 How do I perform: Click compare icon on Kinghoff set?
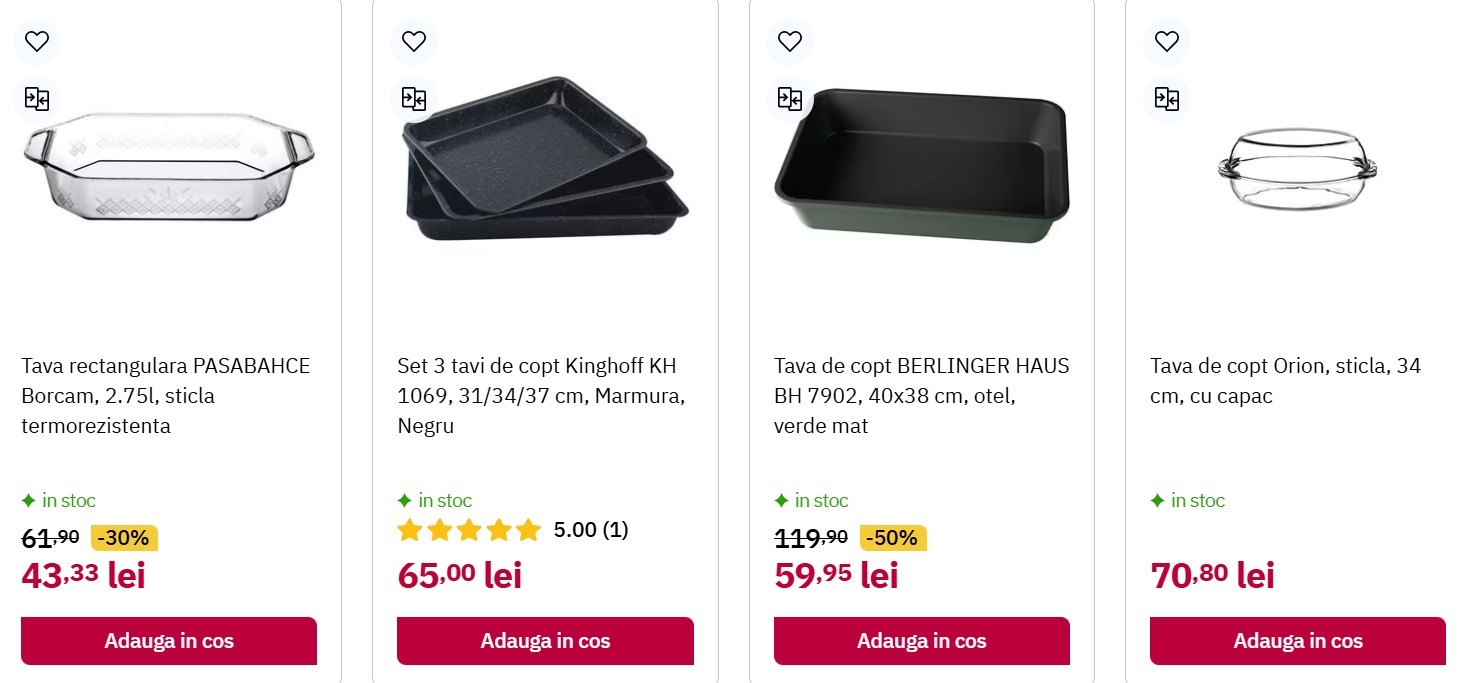413,98
